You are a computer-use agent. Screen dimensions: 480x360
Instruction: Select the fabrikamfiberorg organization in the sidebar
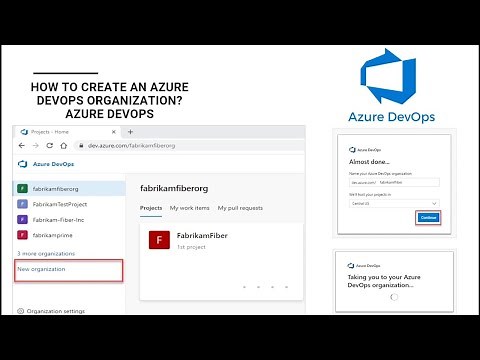pyautogui.click(x=69, y=189)
